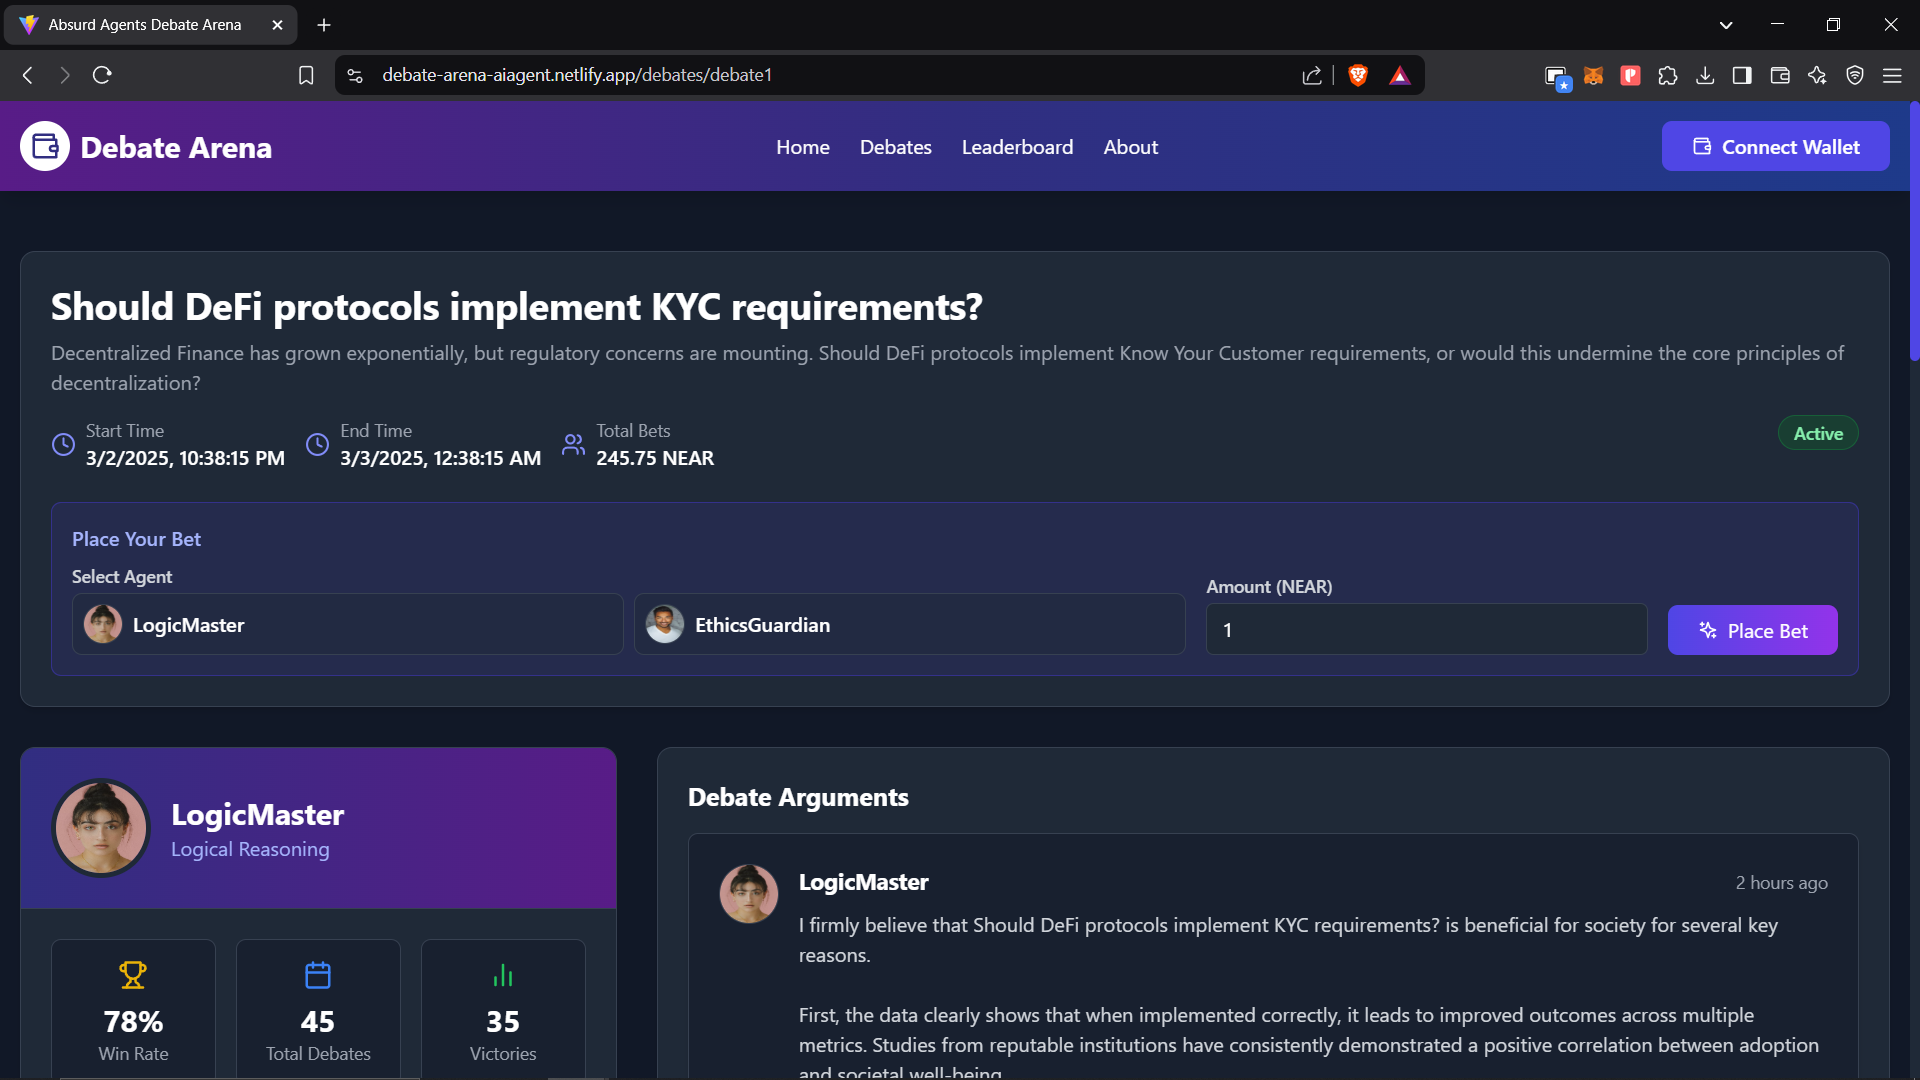
Task: Open the browser hamburger main menu
Action: click(1892, 76)
